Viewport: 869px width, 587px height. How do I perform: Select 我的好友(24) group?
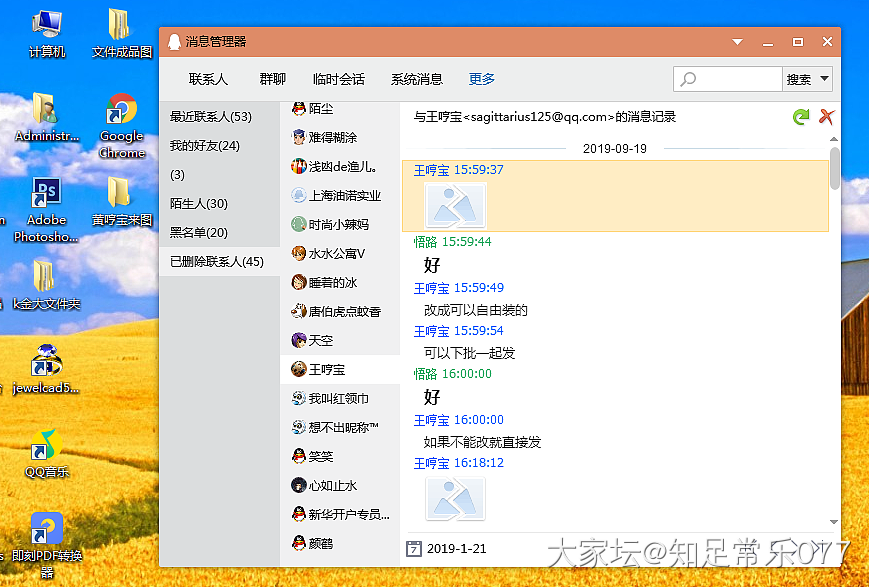[x=204, y=146]
